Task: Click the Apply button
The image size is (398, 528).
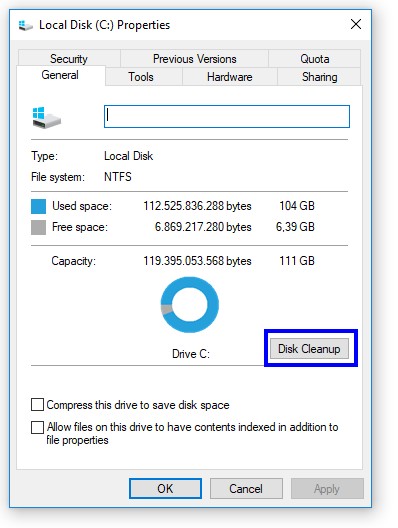Action: [x=327, y=488]
